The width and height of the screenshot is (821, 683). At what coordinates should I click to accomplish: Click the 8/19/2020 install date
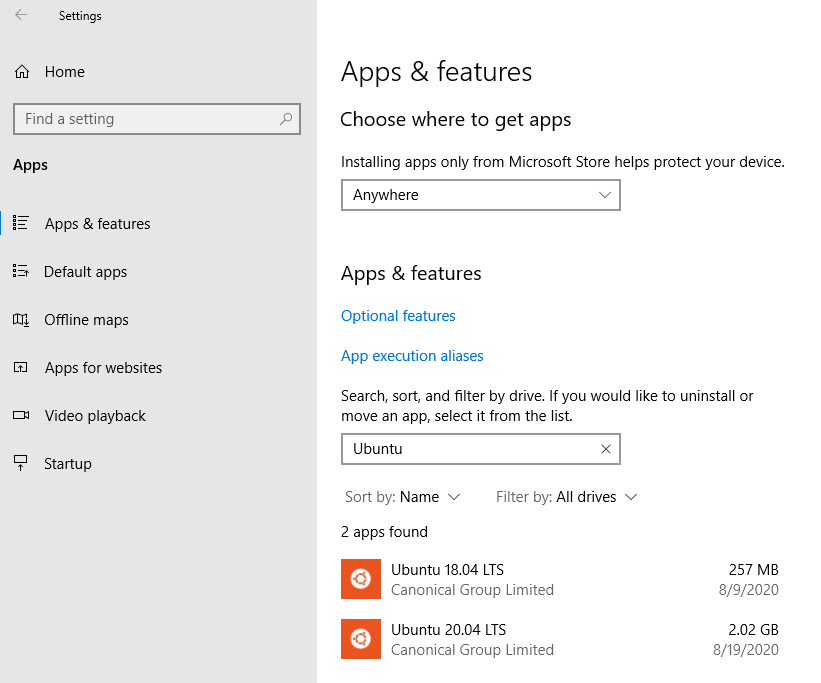tap(746, 650)
